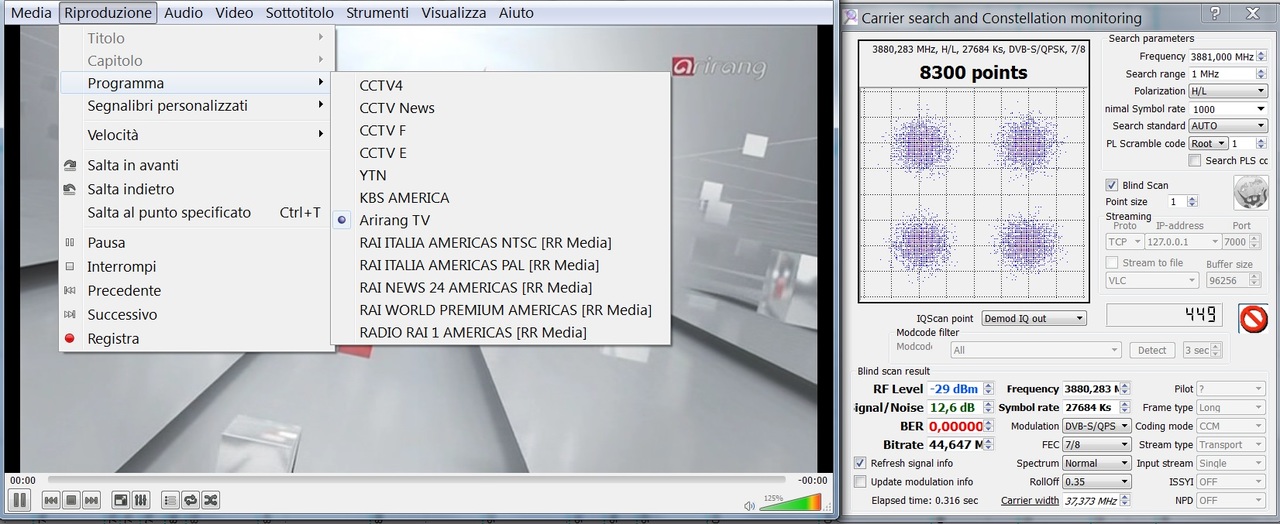
Task: Select the CCTV4 program
Action: point(500,85)
